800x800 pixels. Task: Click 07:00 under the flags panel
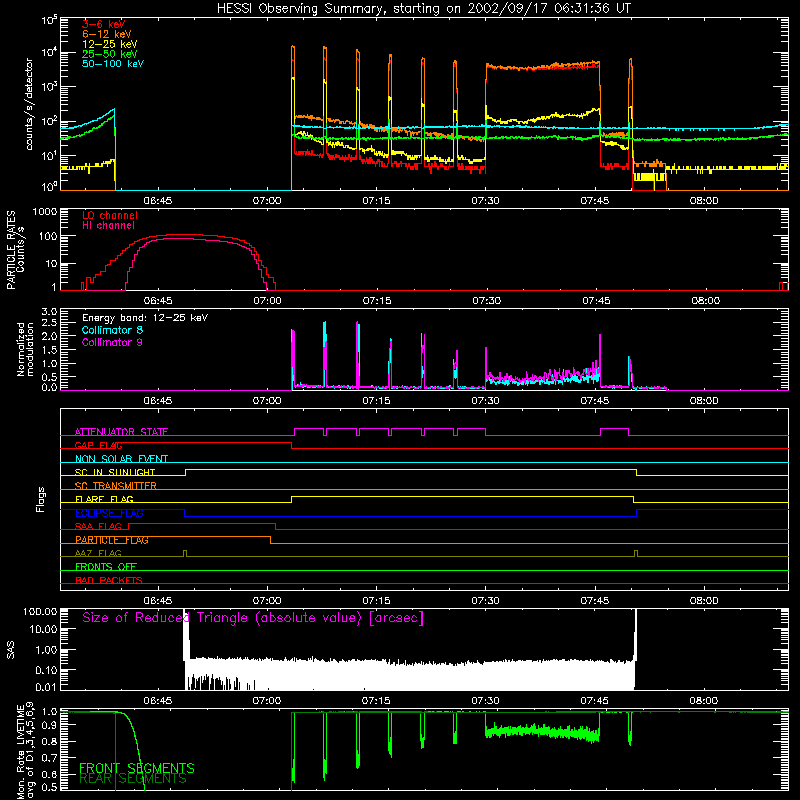tap(267, 601)
